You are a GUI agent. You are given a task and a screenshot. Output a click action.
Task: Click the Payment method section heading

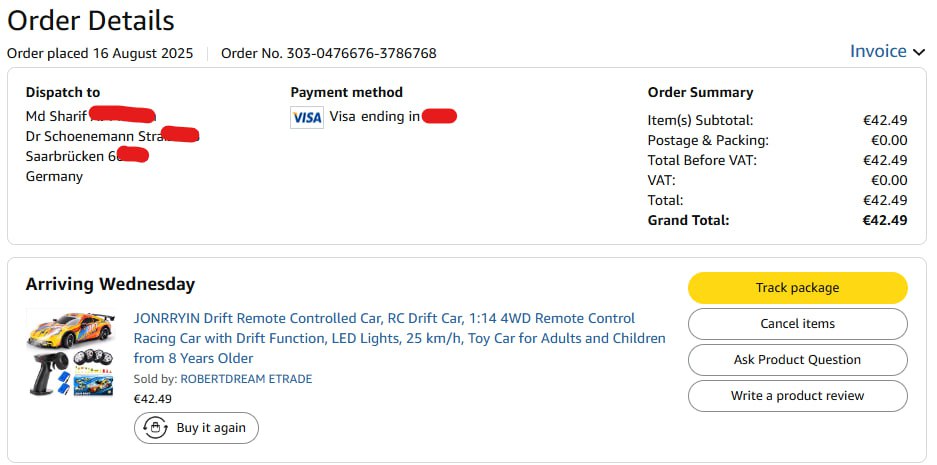click(346, 92)
